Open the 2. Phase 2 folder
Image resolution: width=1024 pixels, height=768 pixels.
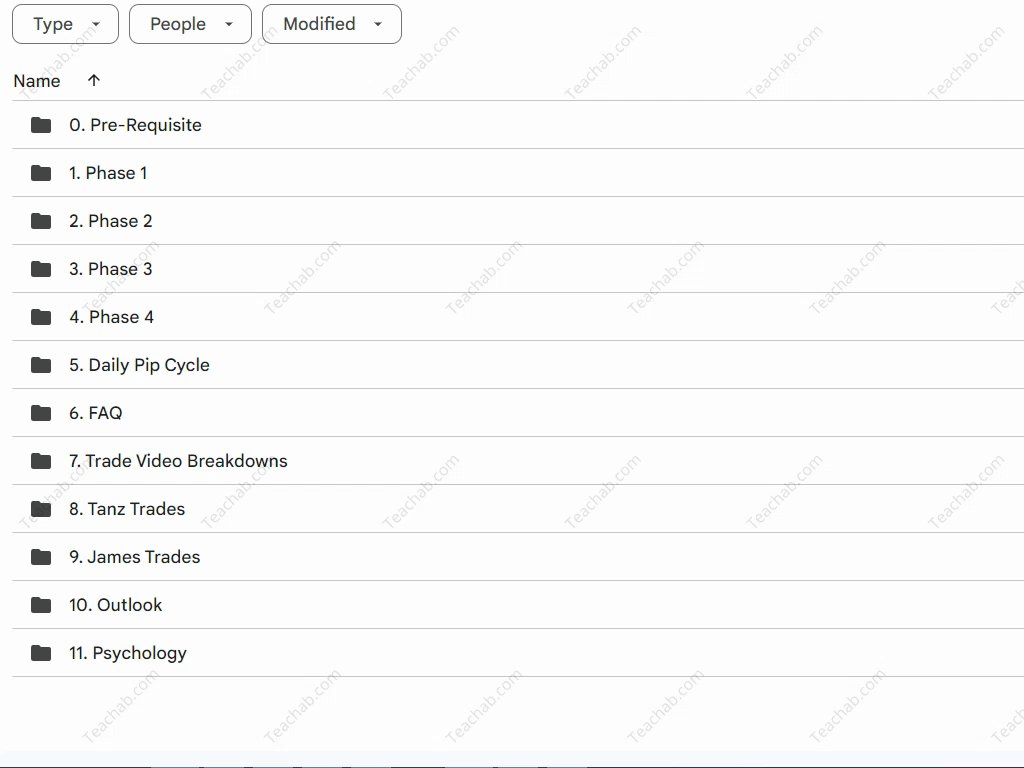pyautogui.click(x=110, y=221)
